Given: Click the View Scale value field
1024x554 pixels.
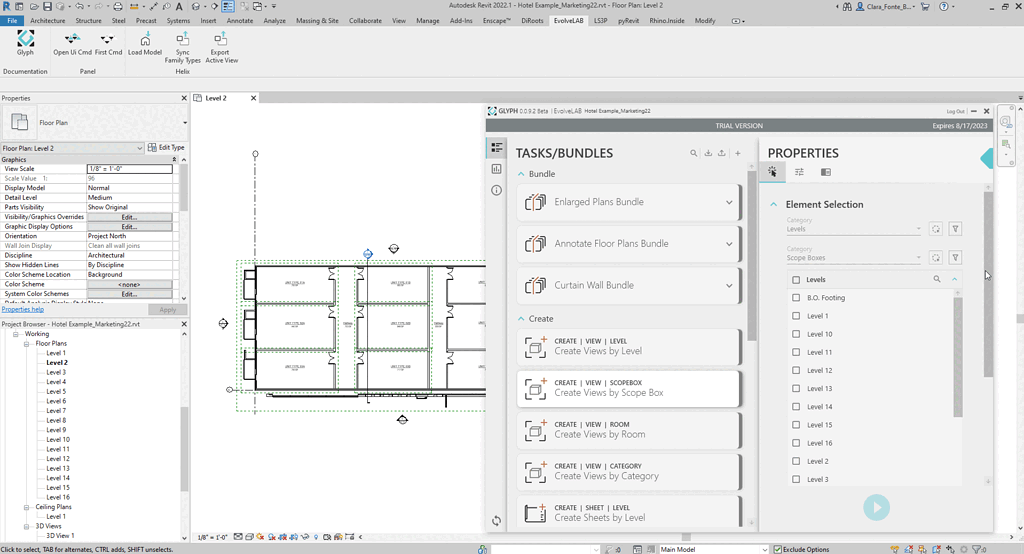Looking at the screenshot, I should (x=129, y=169).
